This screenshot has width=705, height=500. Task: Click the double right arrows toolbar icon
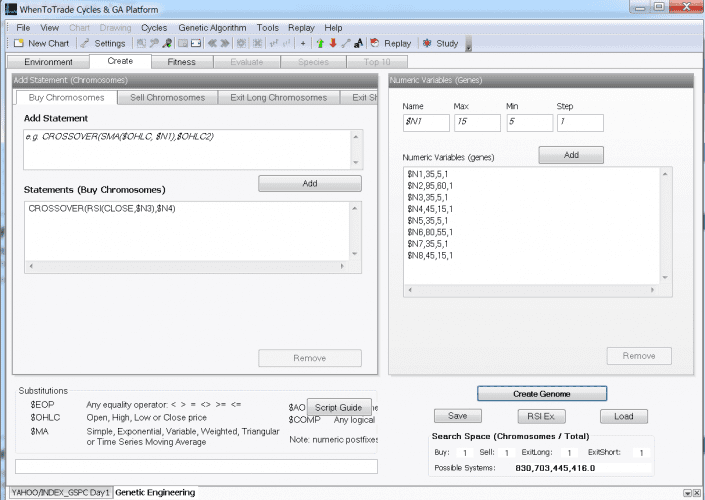(225, 43)
